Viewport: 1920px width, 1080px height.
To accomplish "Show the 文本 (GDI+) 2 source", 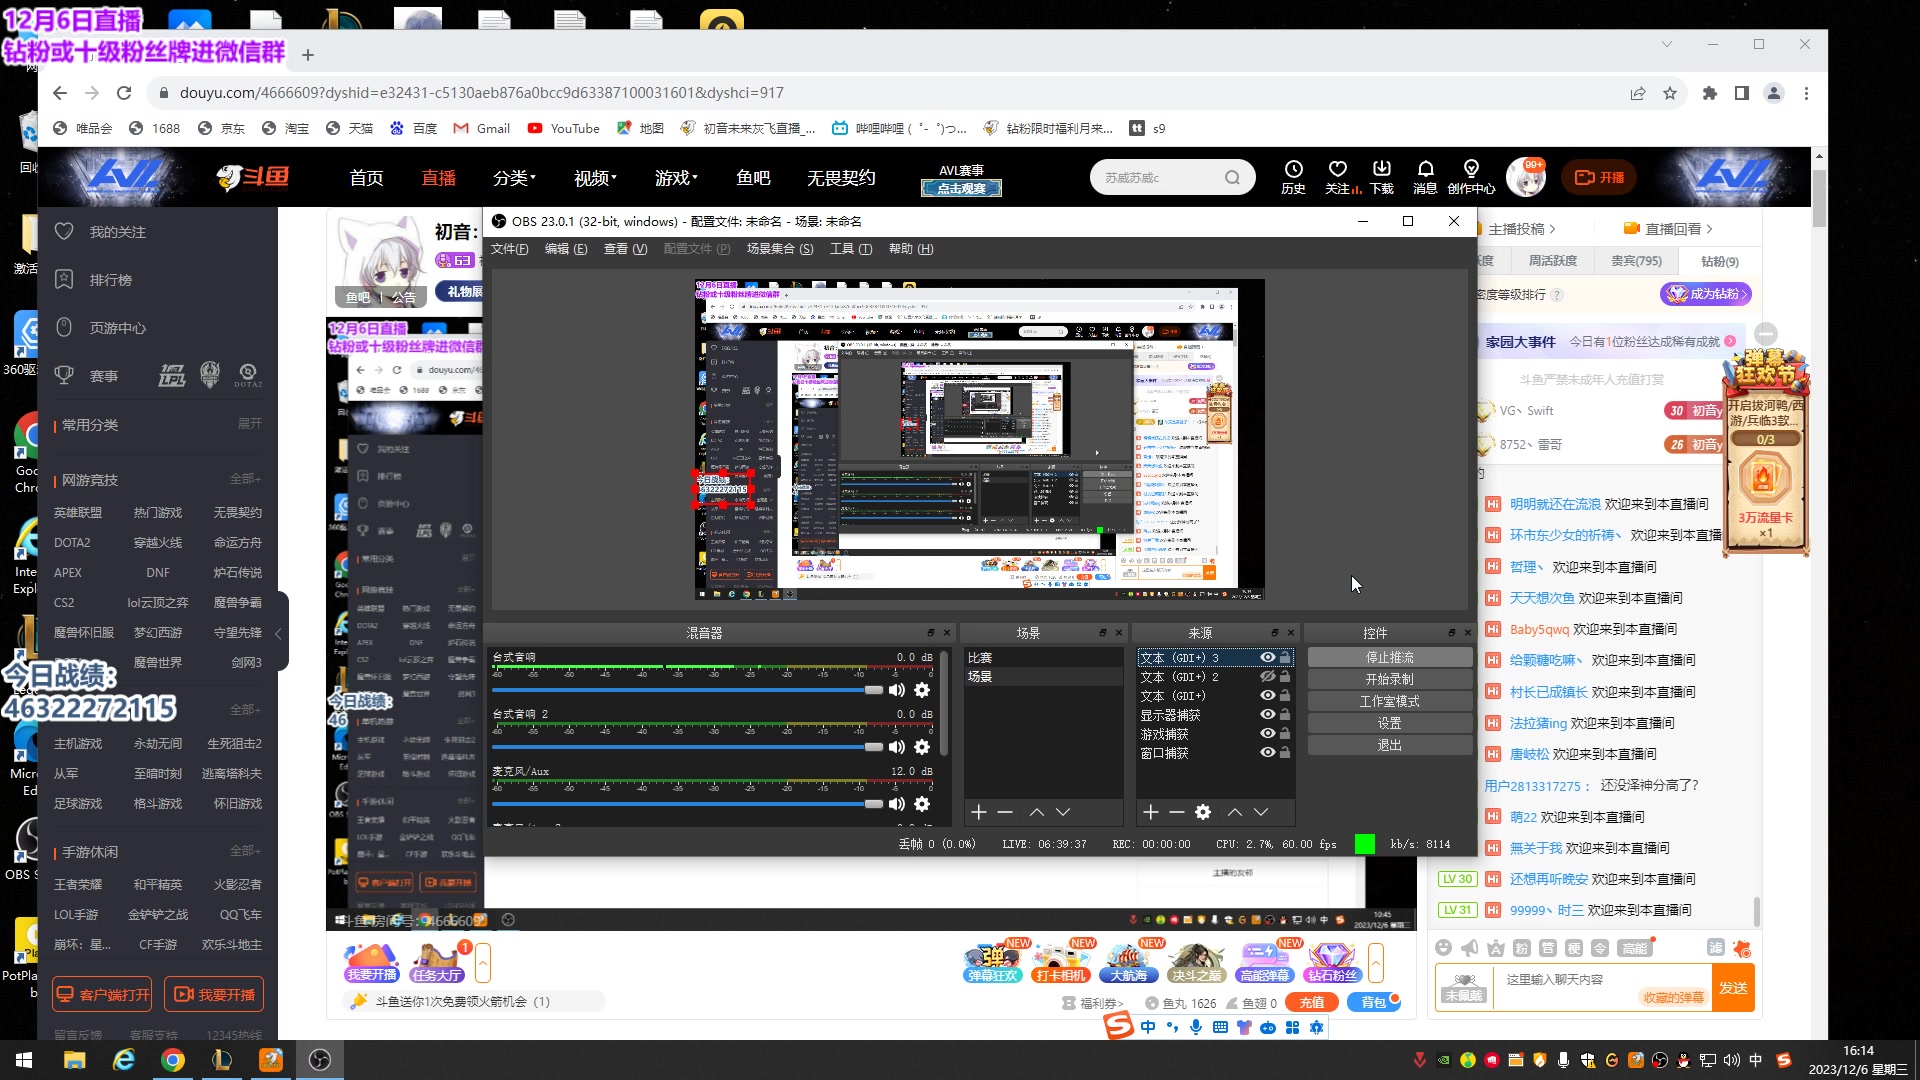I will pyautogui.click(x=1267, y=677).
